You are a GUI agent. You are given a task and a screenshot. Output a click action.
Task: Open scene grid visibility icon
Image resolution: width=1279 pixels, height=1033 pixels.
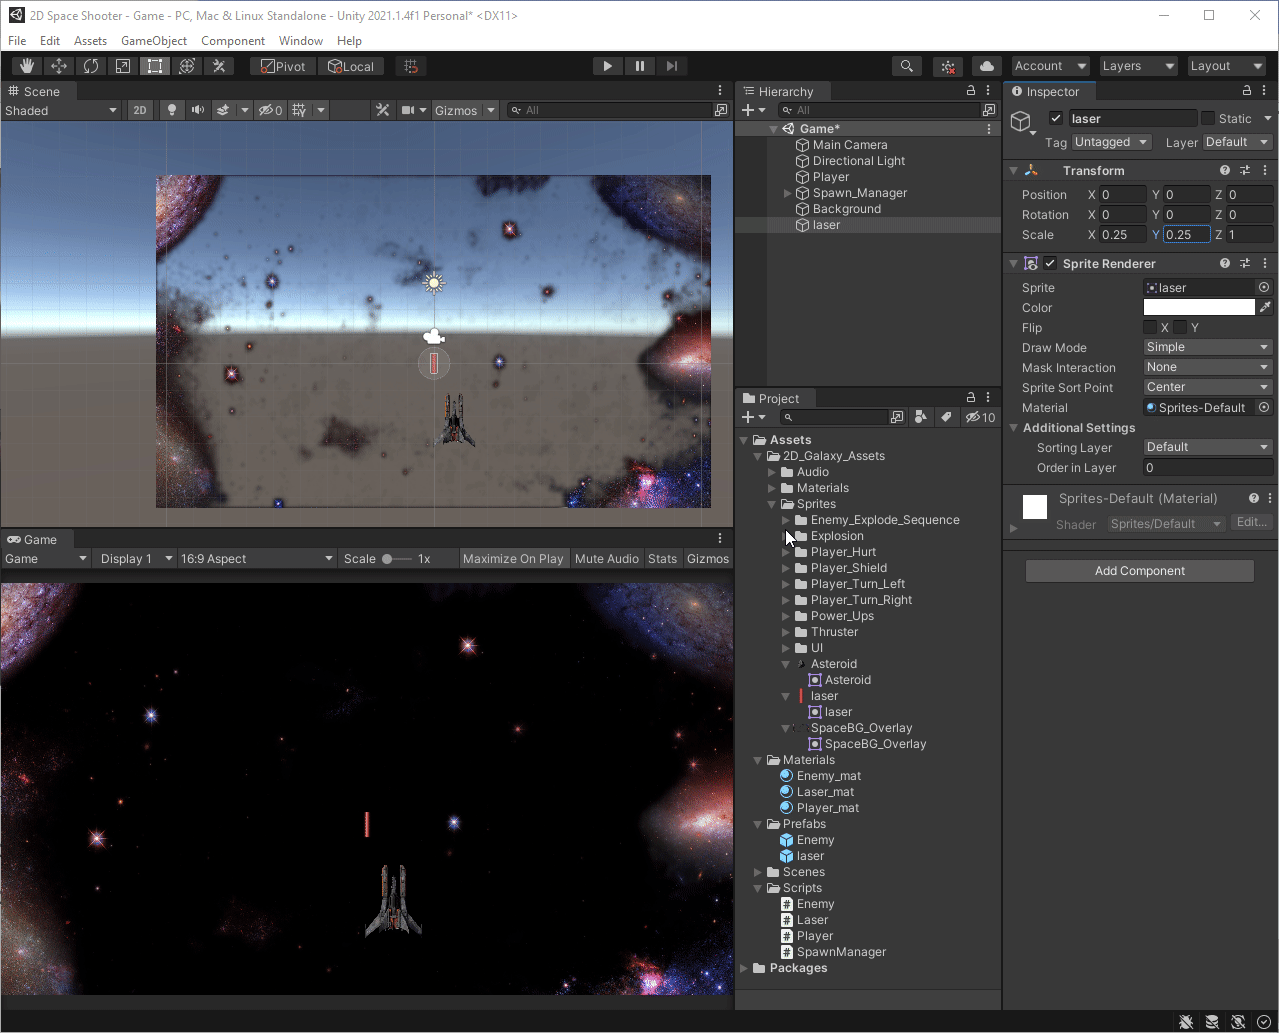[299, 110]
